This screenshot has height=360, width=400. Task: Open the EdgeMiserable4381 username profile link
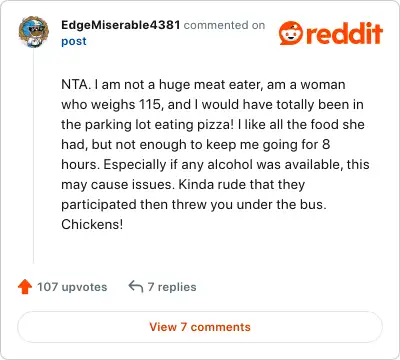[121, 25]
